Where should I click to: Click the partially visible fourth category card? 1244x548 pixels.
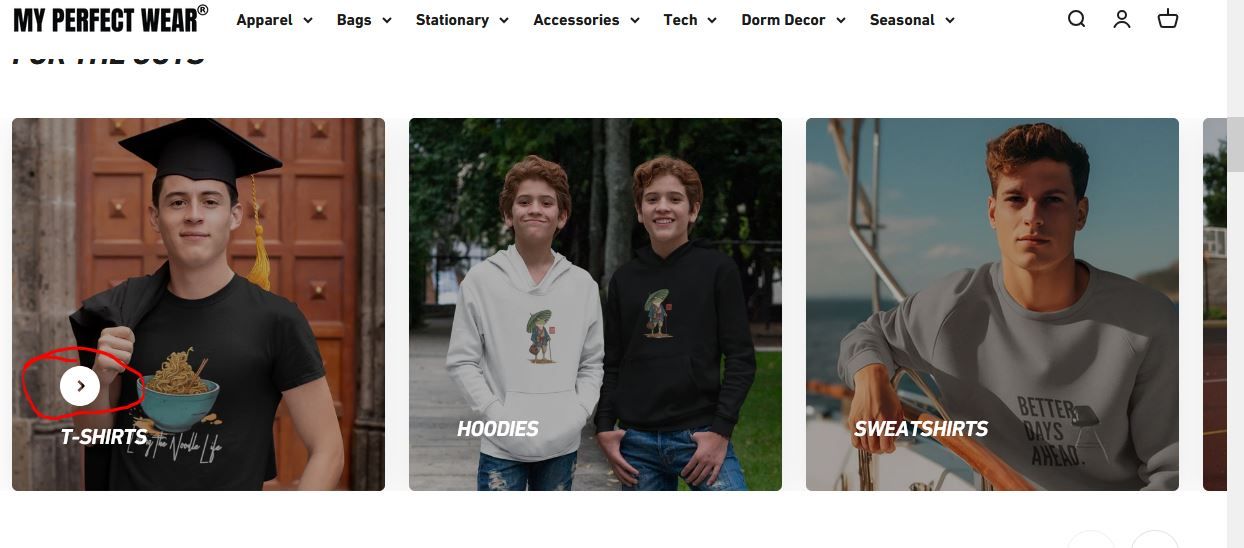pyautogui.click(x=1214, y=304)
